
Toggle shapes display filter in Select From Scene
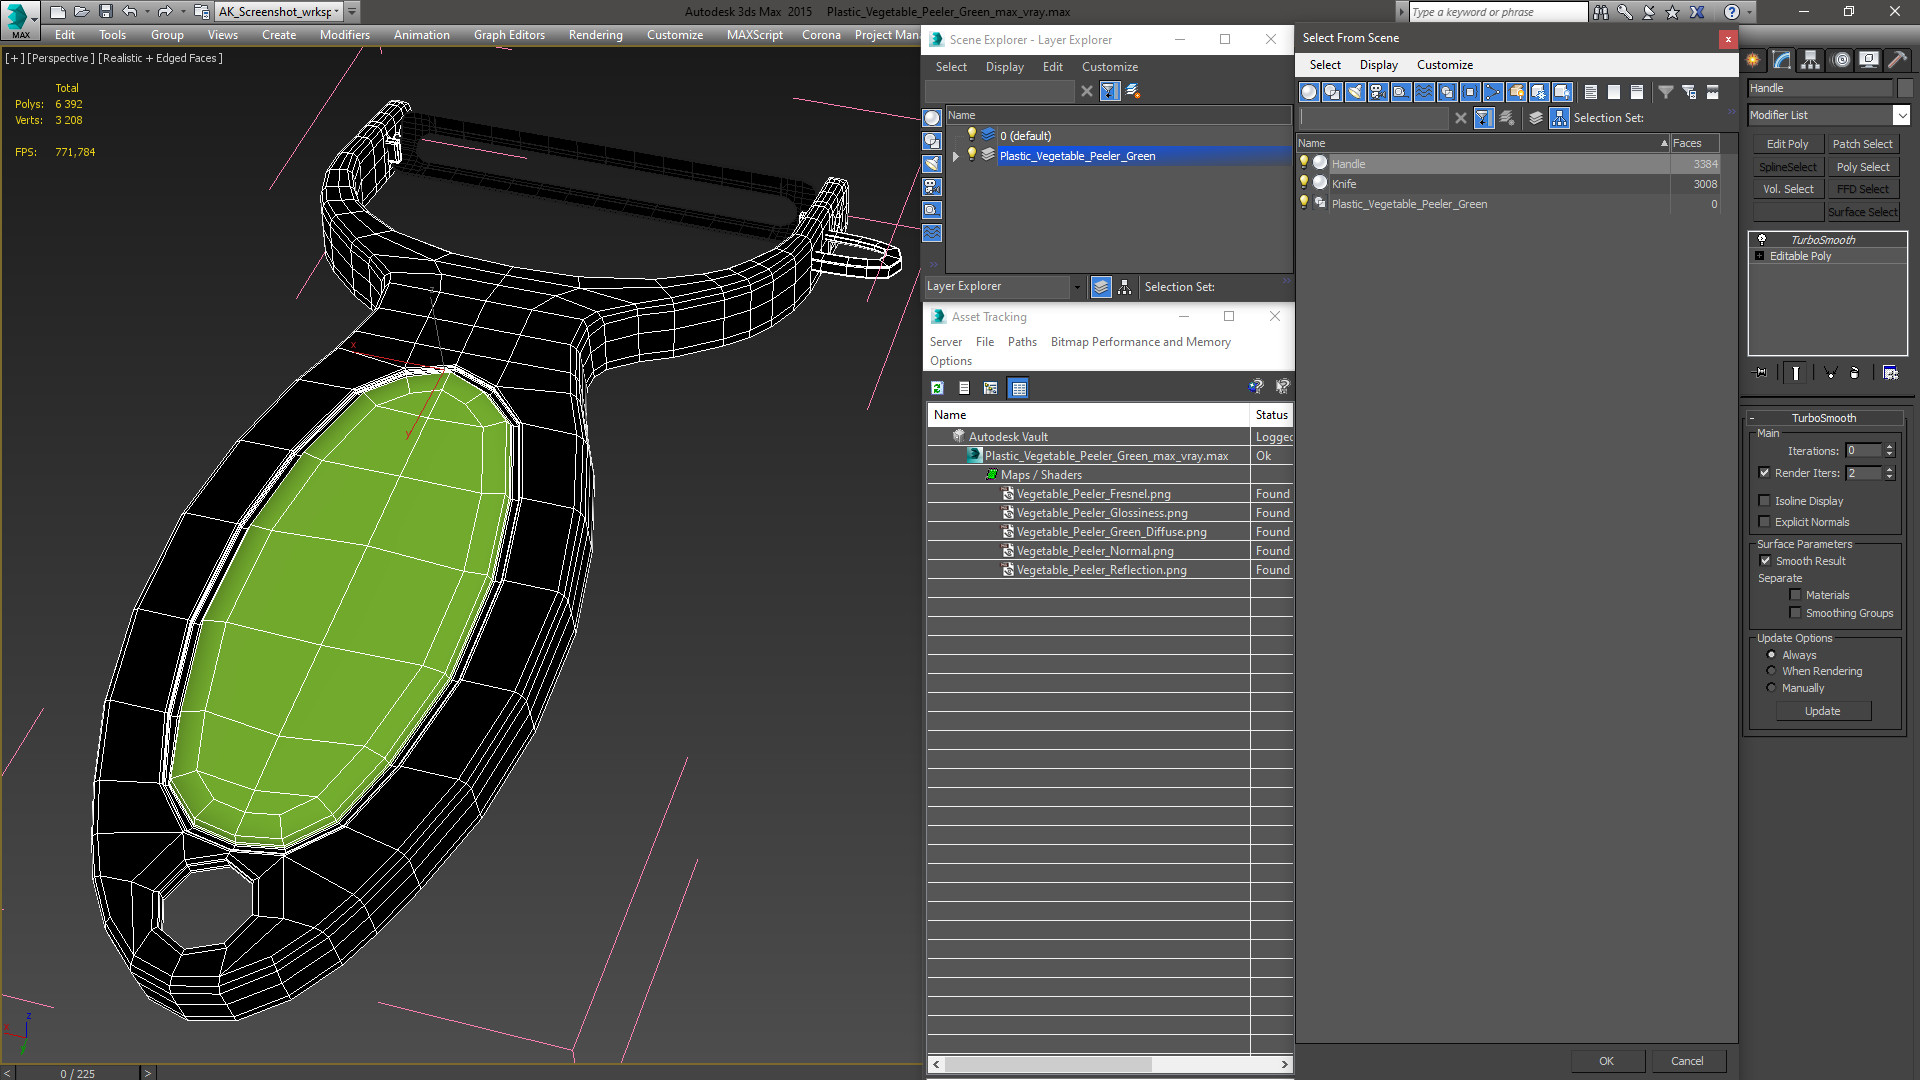pos(1332,92)
